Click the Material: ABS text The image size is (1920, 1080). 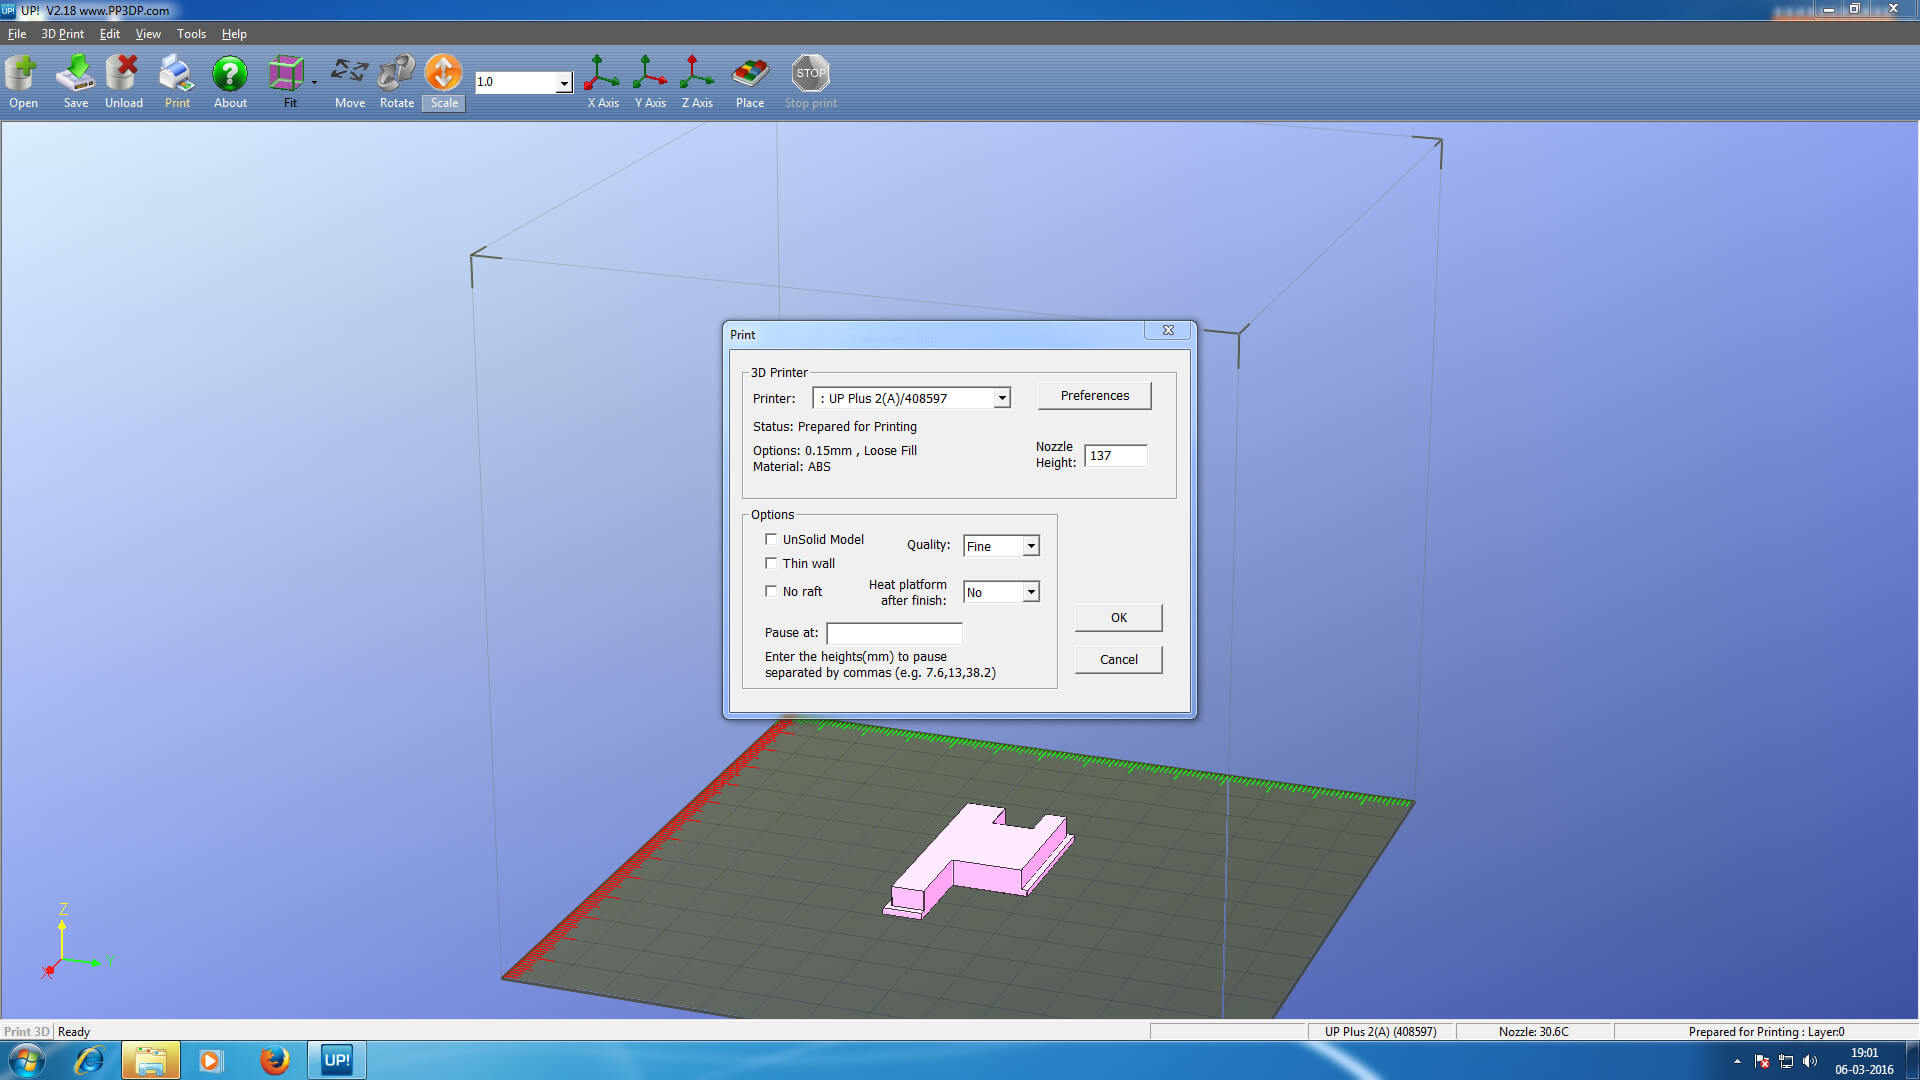coord(792,467)
